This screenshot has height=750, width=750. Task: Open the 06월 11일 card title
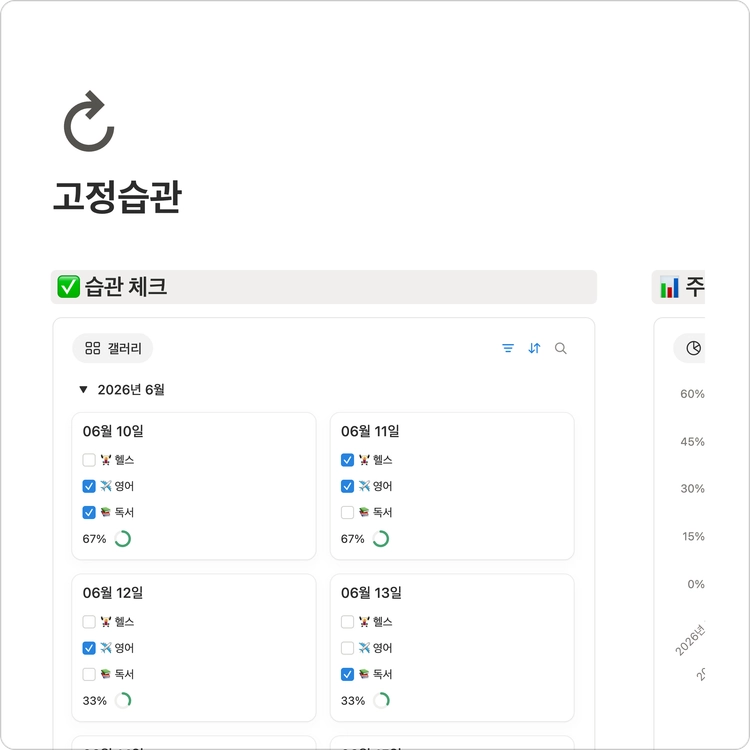[x=370, y=431]
